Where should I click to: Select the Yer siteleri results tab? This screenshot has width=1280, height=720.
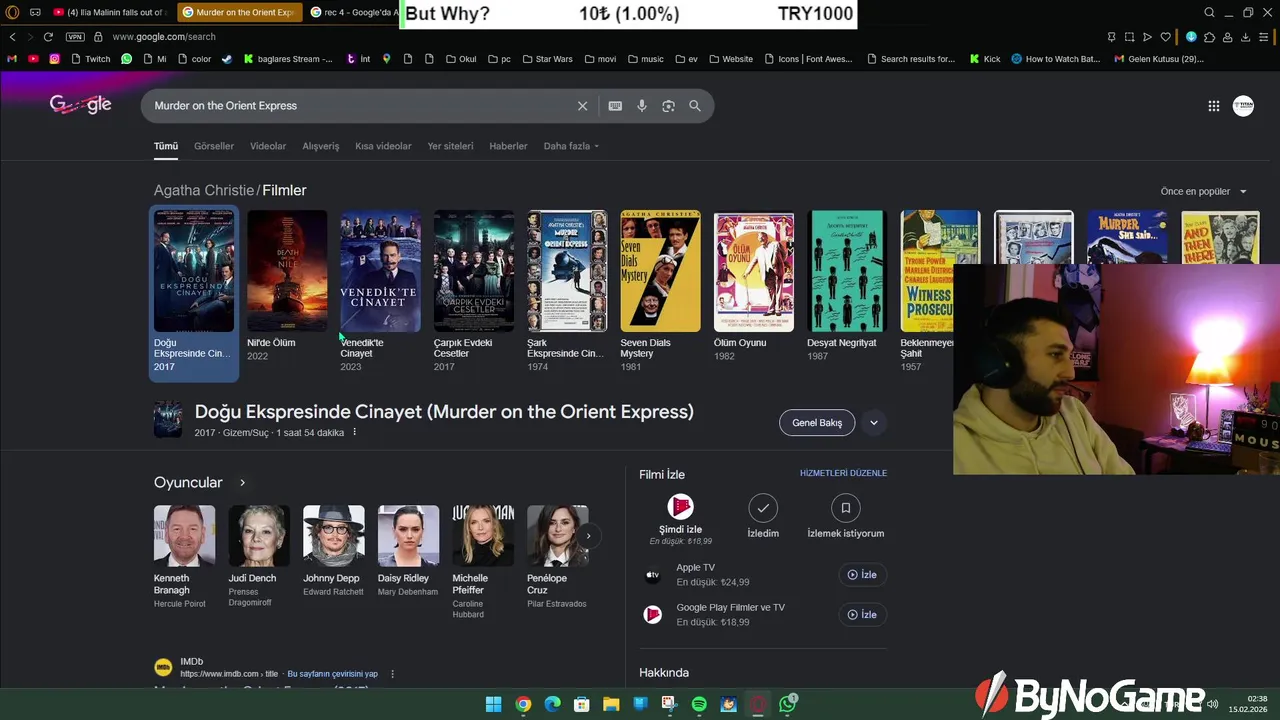click(x=450, y=146)
